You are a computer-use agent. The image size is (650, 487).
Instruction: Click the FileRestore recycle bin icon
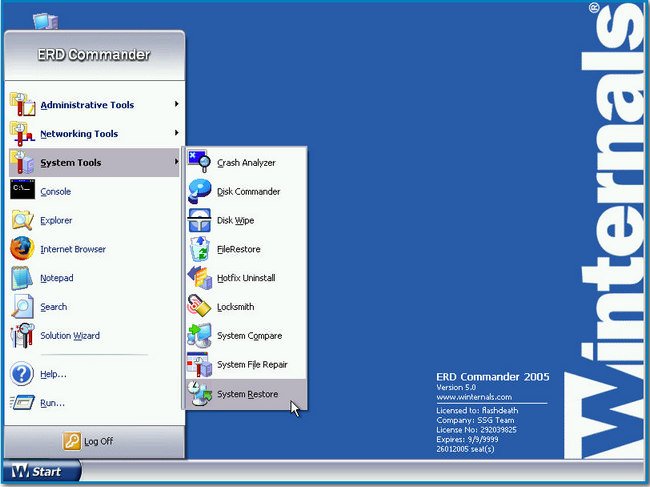(199, 249)
